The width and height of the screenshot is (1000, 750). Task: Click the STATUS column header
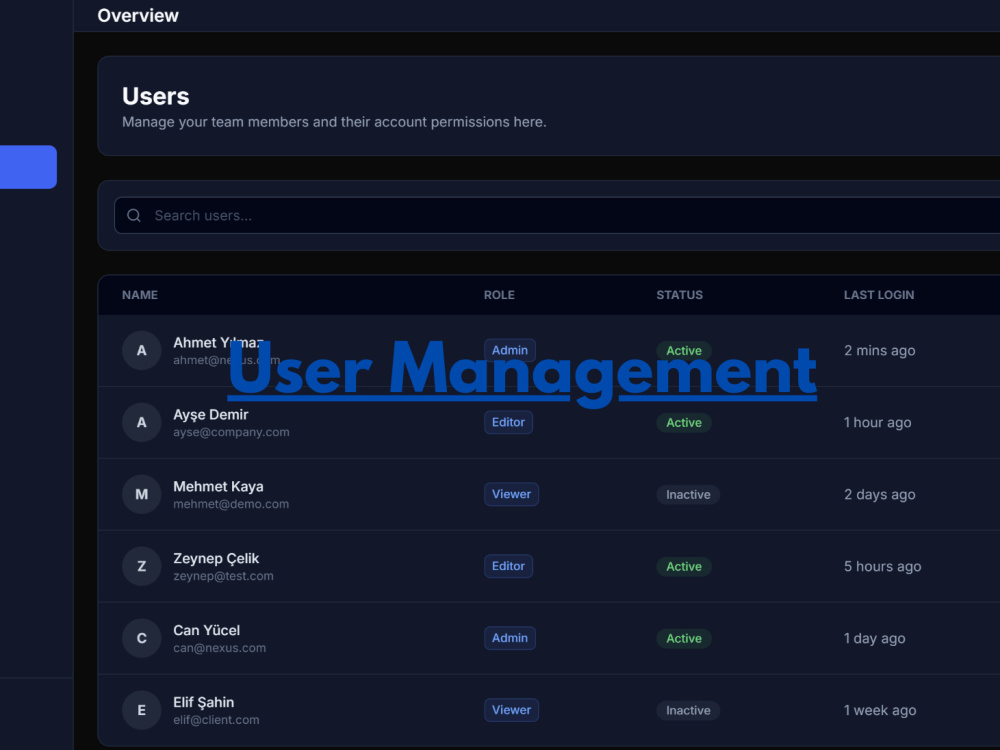click(x=679, y=295)
